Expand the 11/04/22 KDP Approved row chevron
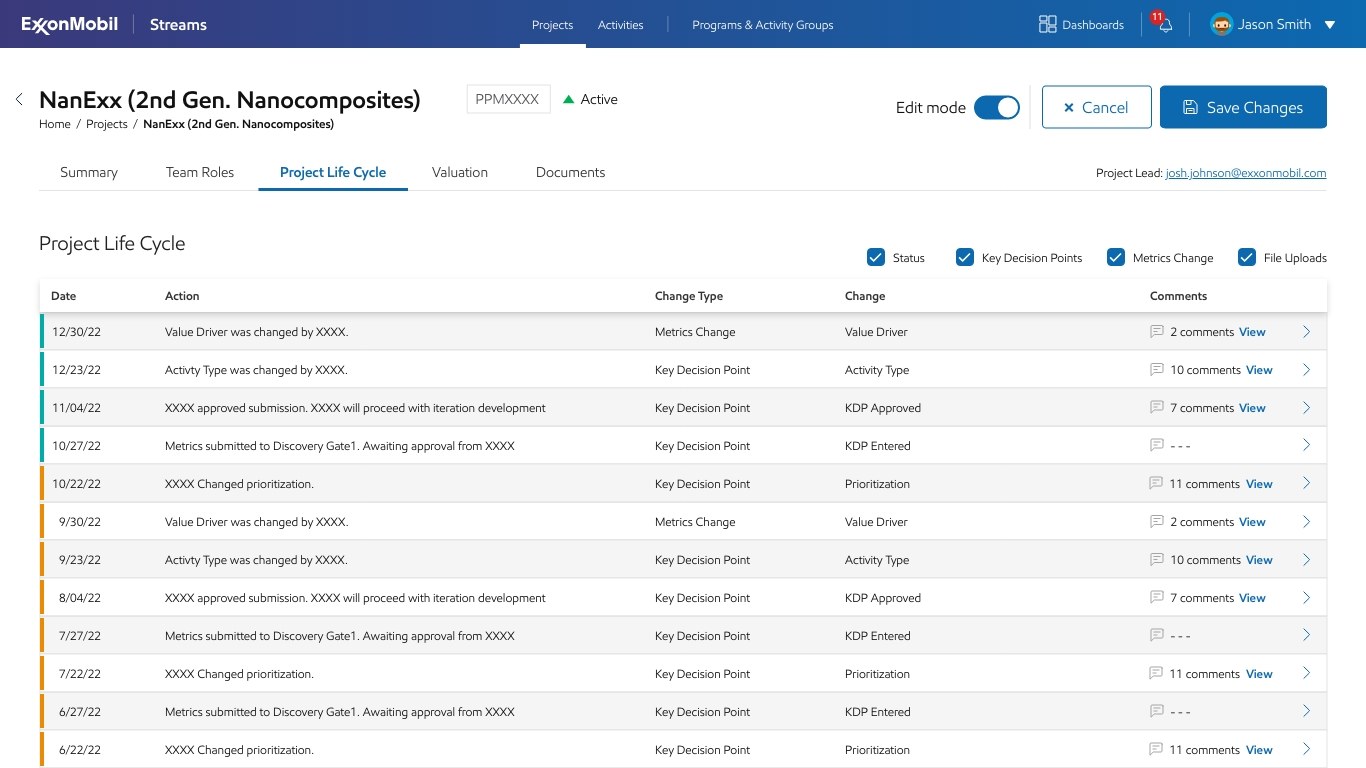This screenshot has height=768, width=1366. point(1306,407)
